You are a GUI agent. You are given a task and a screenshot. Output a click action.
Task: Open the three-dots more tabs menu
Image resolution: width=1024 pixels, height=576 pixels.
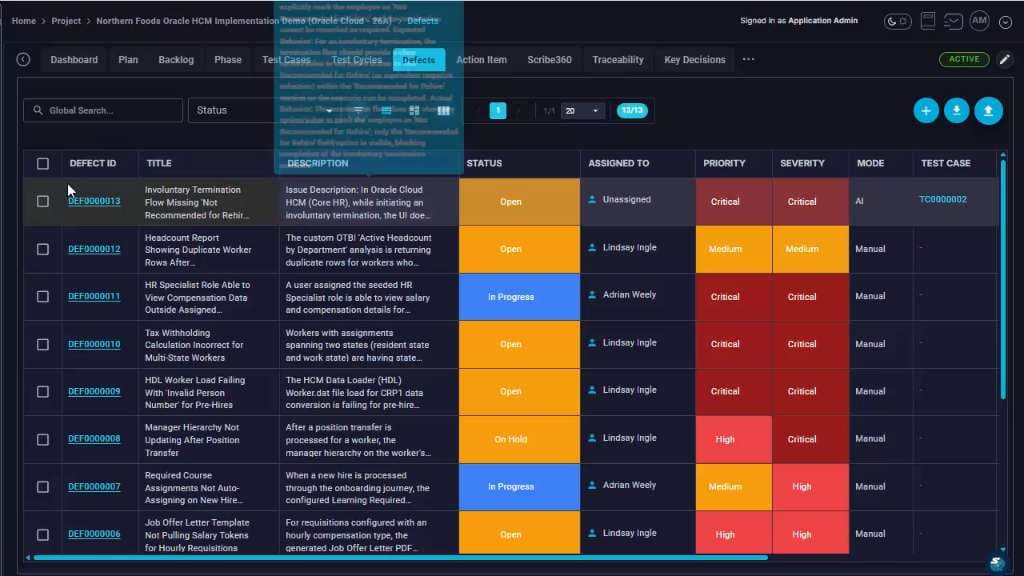(x=748, y=59)
